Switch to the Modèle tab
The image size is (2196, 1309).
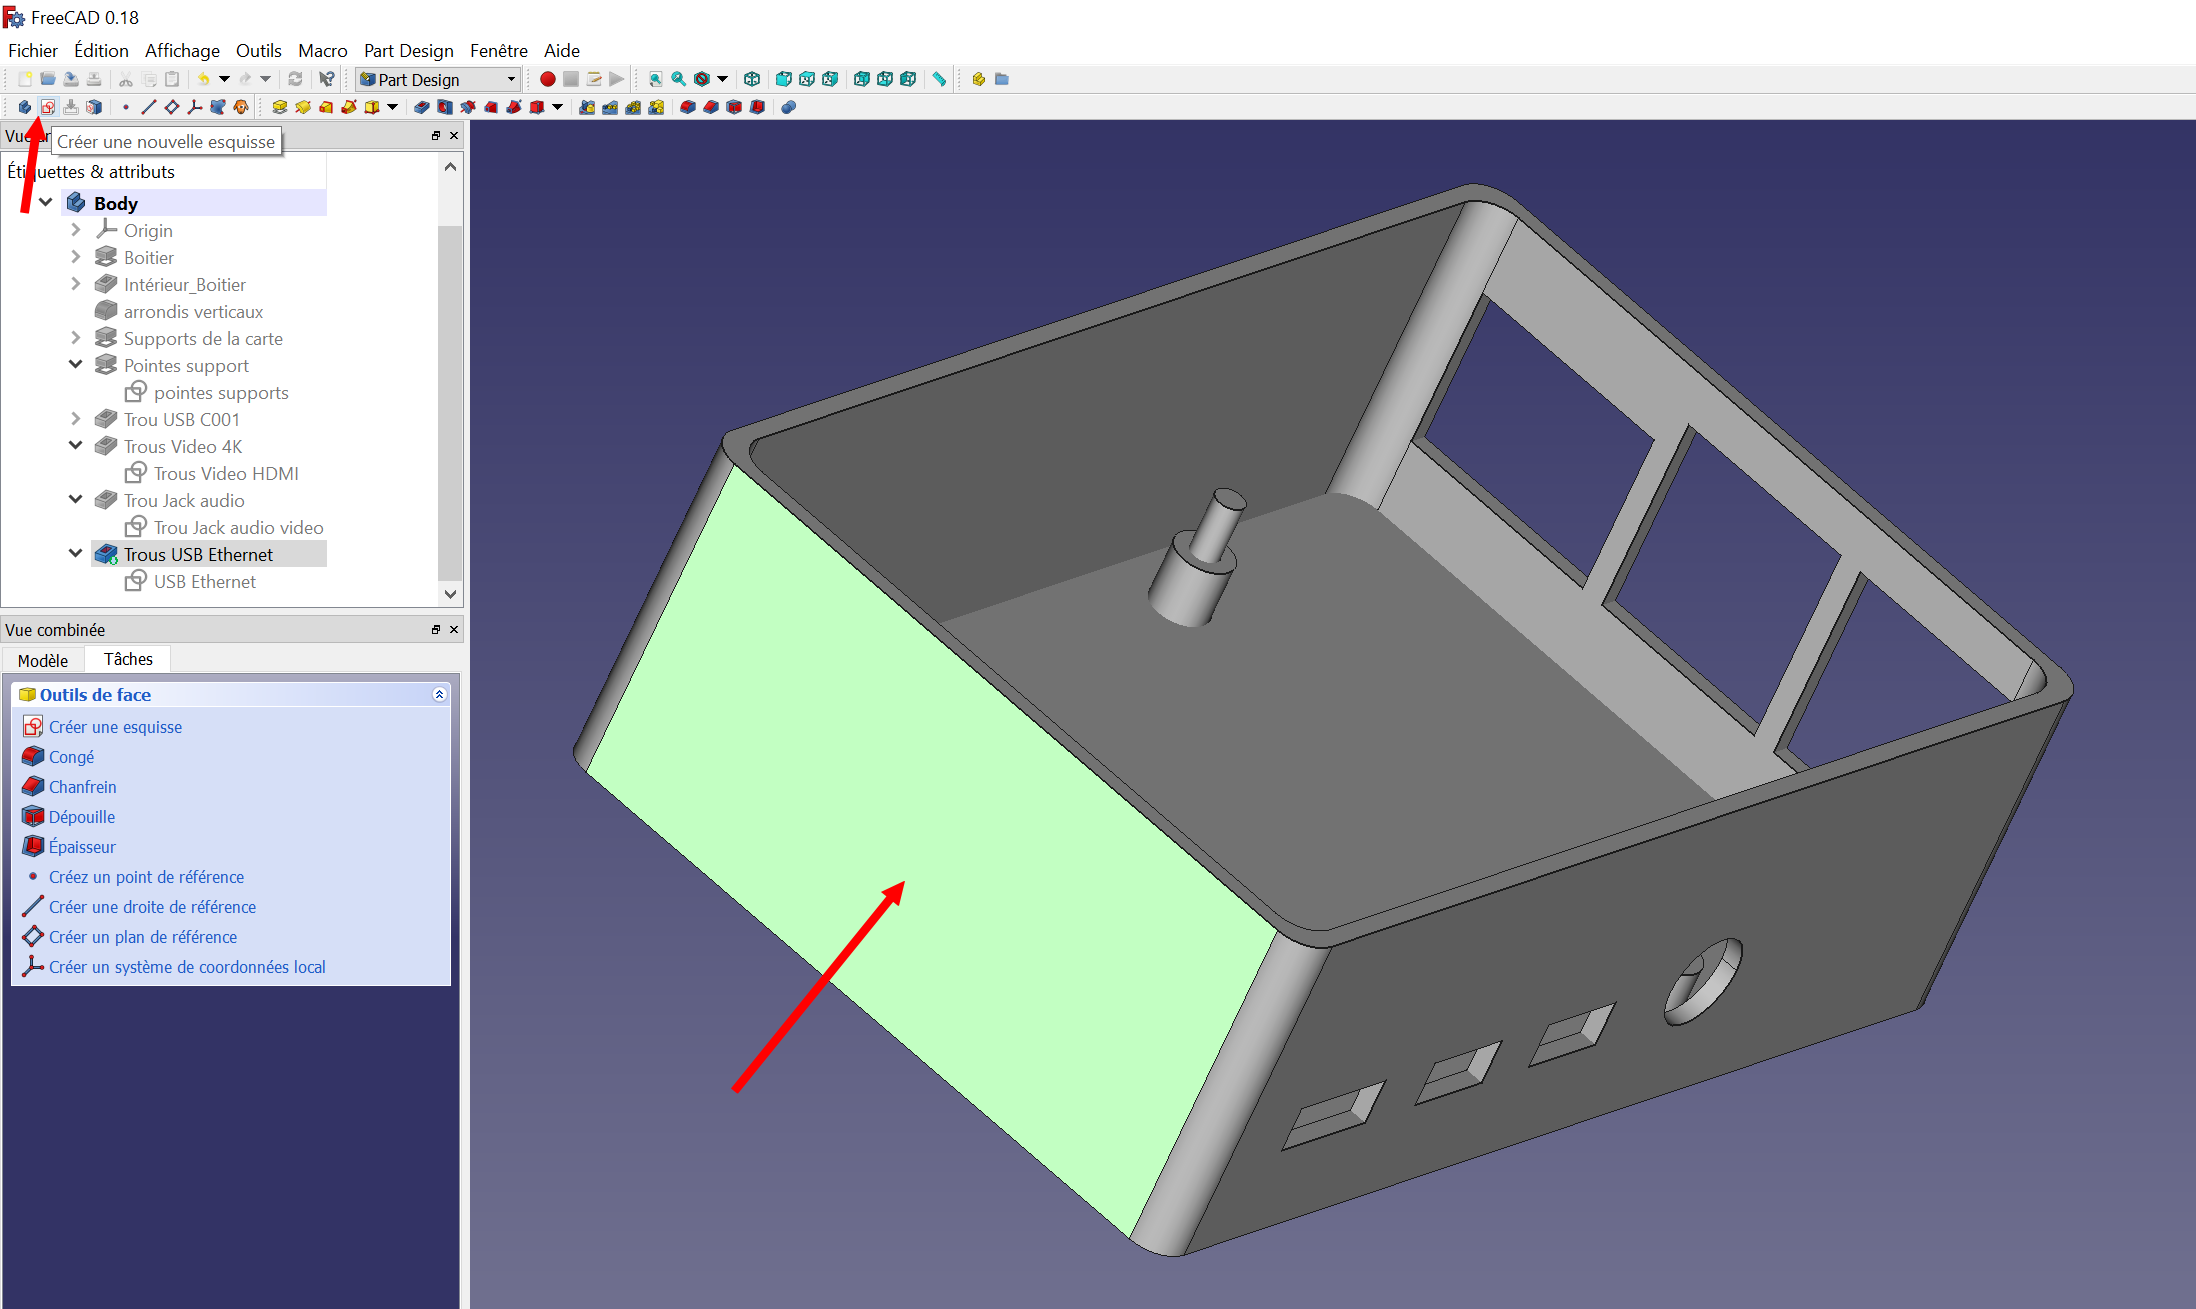click(x=43, y=660)
